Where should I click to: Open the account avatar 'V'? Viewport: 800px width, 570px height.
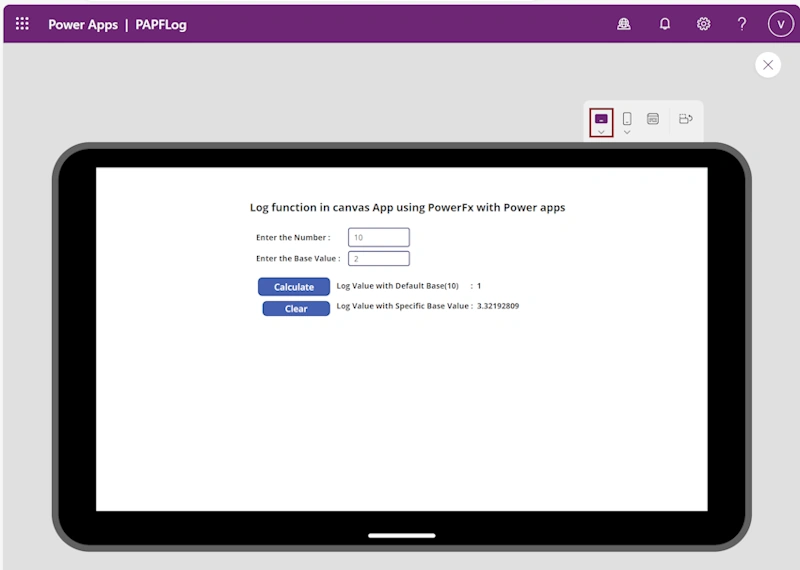(780, 24)
